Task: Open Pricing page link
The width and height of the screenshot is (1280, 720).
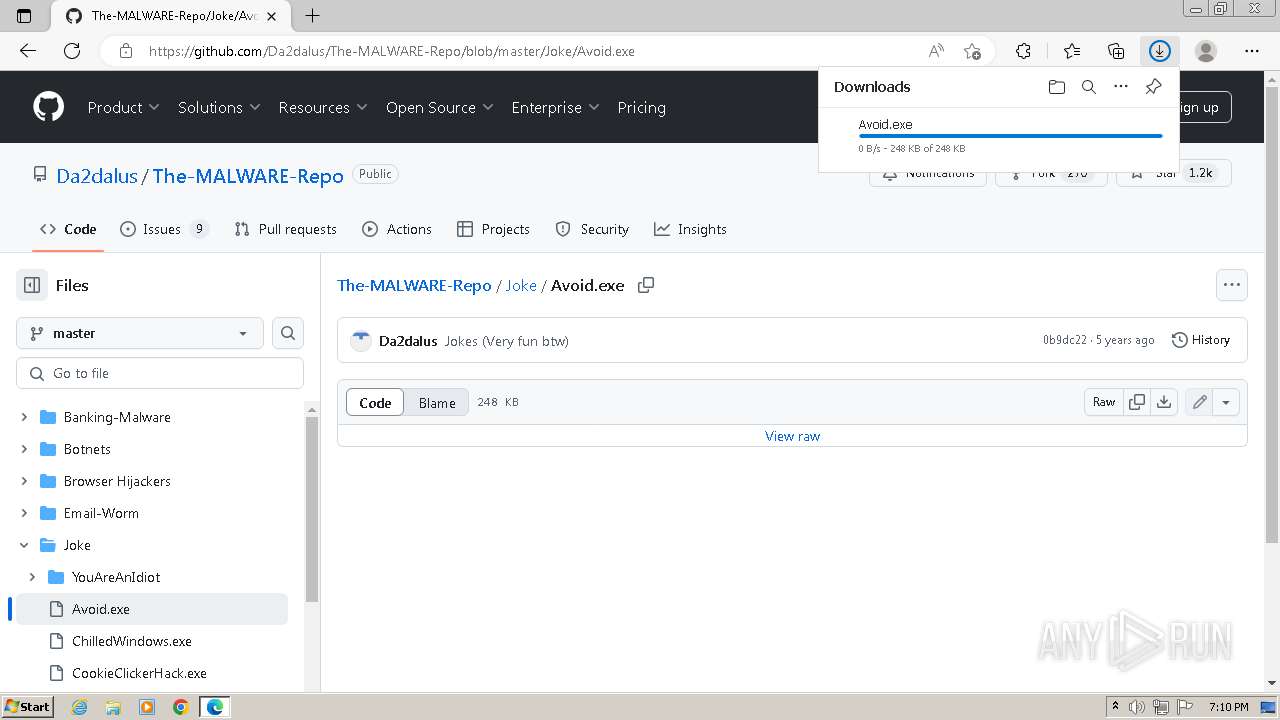Action: [641, 107]
